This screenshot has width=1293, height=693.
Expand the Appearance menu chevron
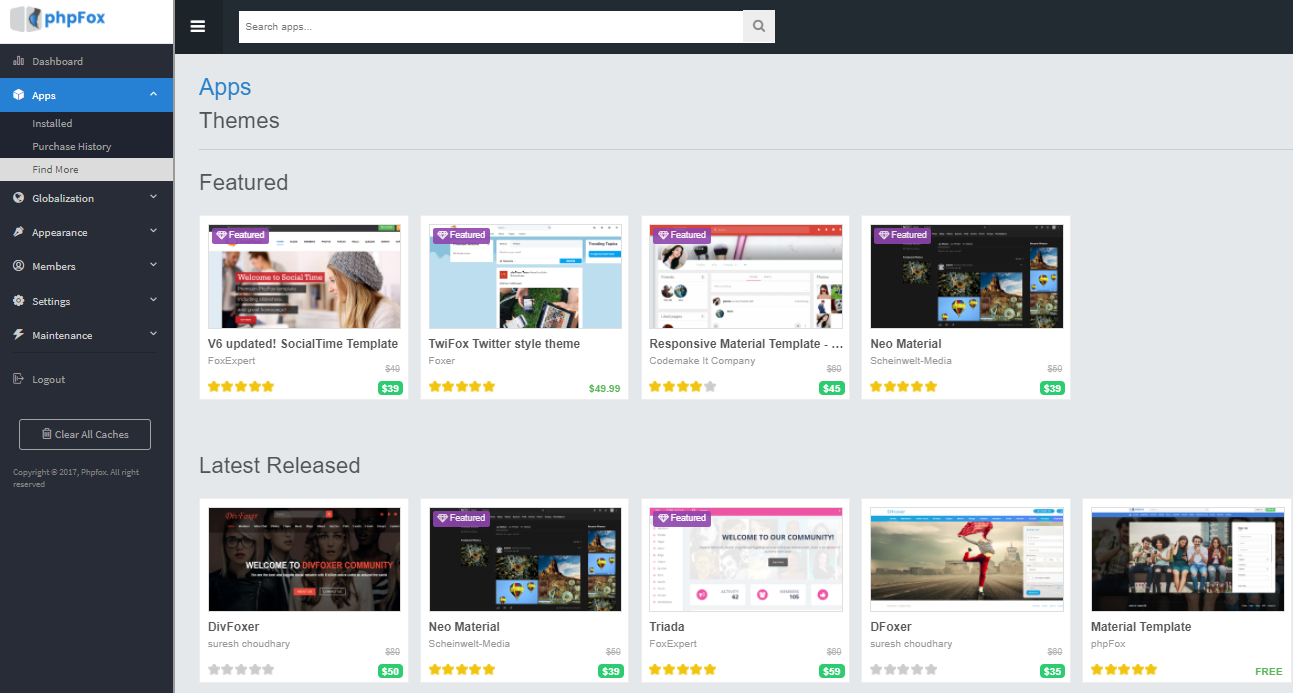pyautogui.click(x=153, y=231)
